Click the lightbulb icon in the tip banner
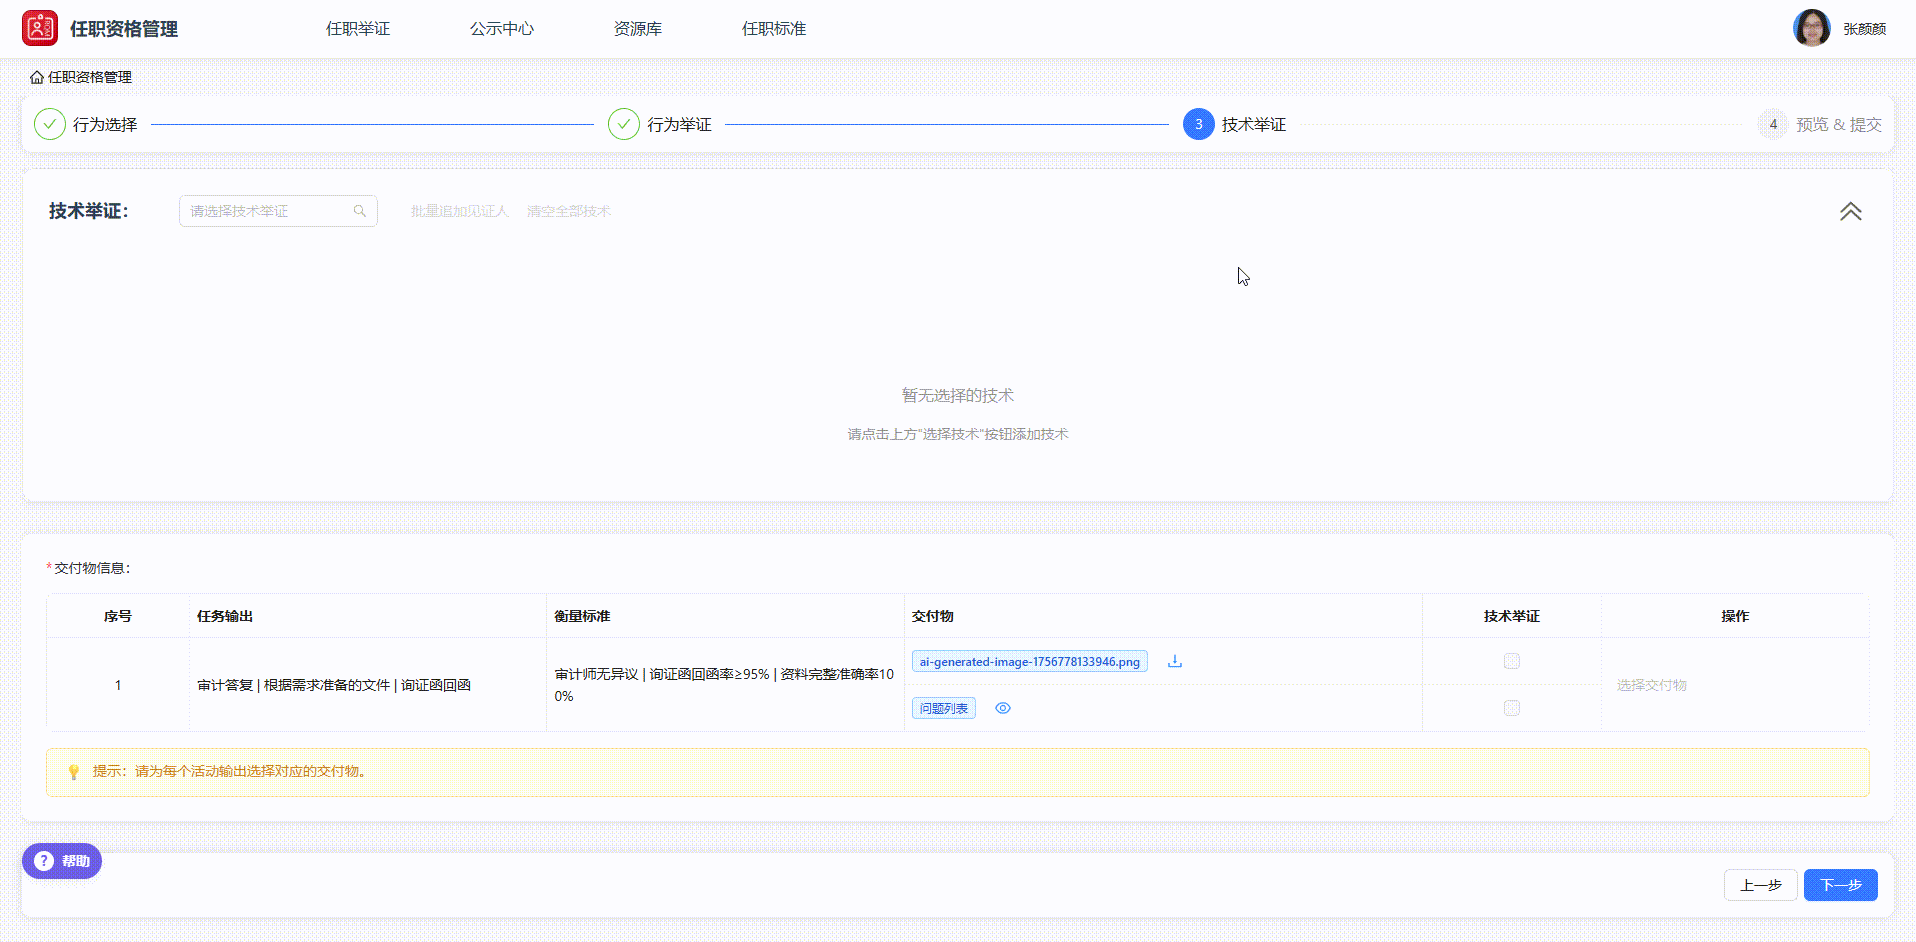The image size is (1916, 942). [72, 771]
